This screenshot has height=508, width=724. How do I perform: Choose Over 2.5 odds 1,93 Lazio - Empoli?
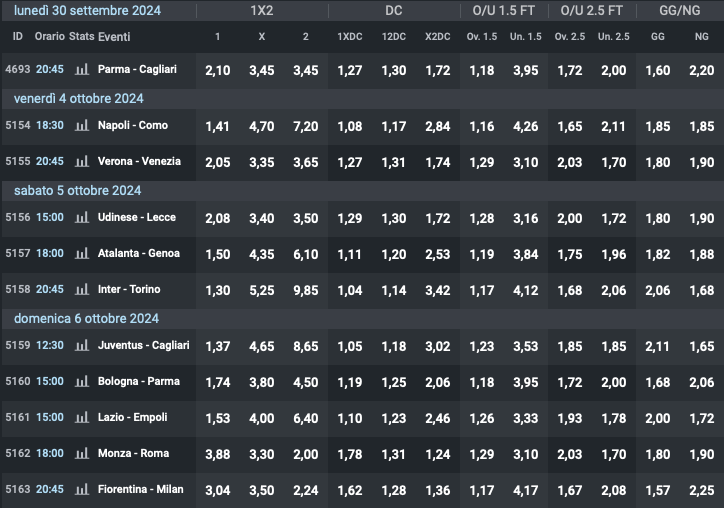[x=569, y=418]
